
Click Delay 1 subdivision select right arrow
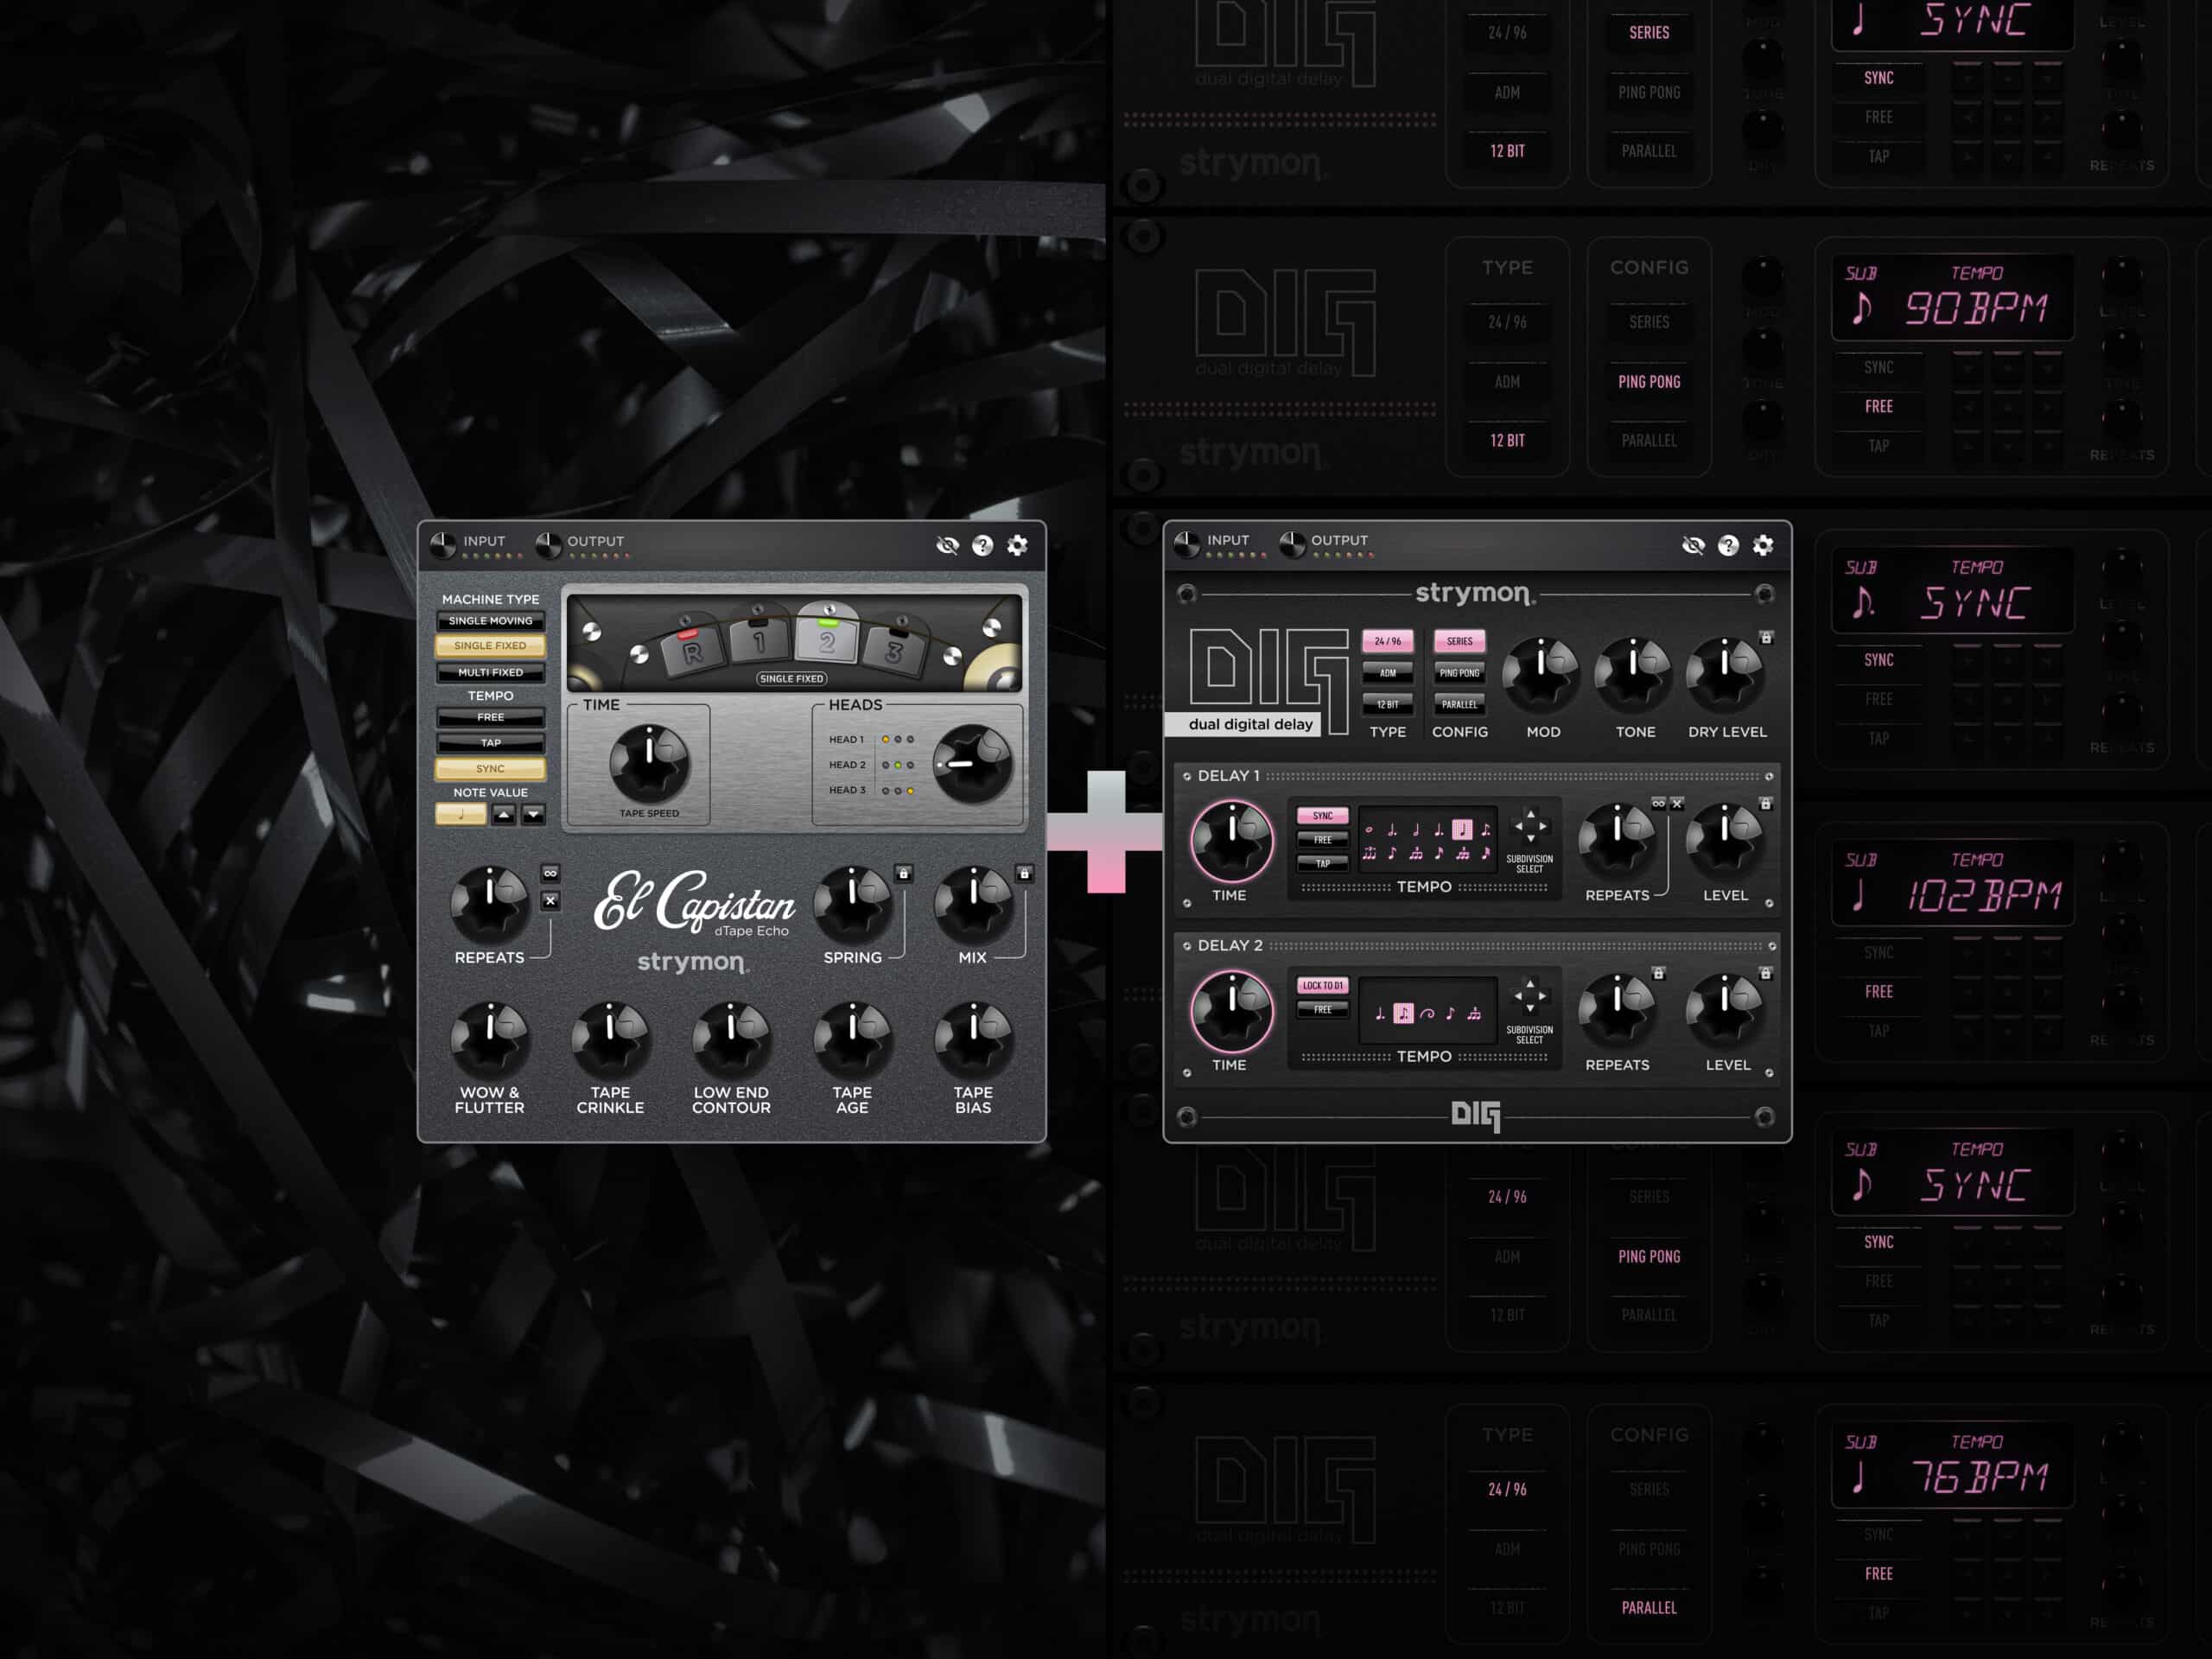(x=1545, y=827)
